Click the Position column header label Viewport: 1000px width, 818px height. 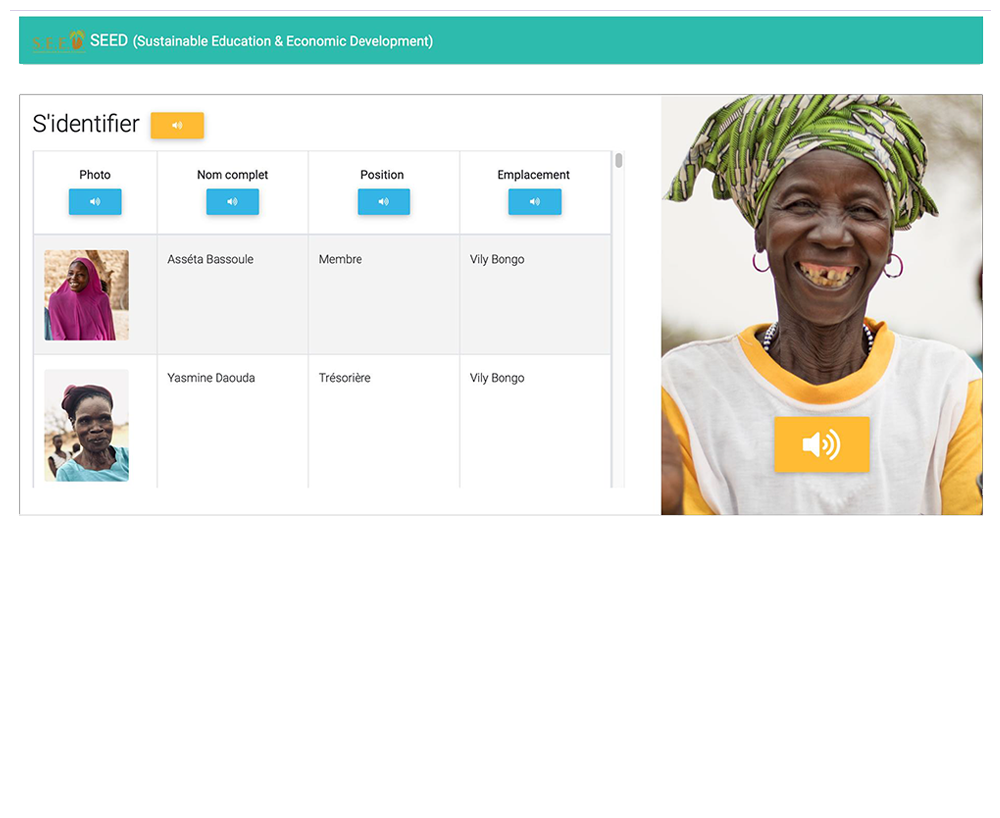tap(382, 175)
